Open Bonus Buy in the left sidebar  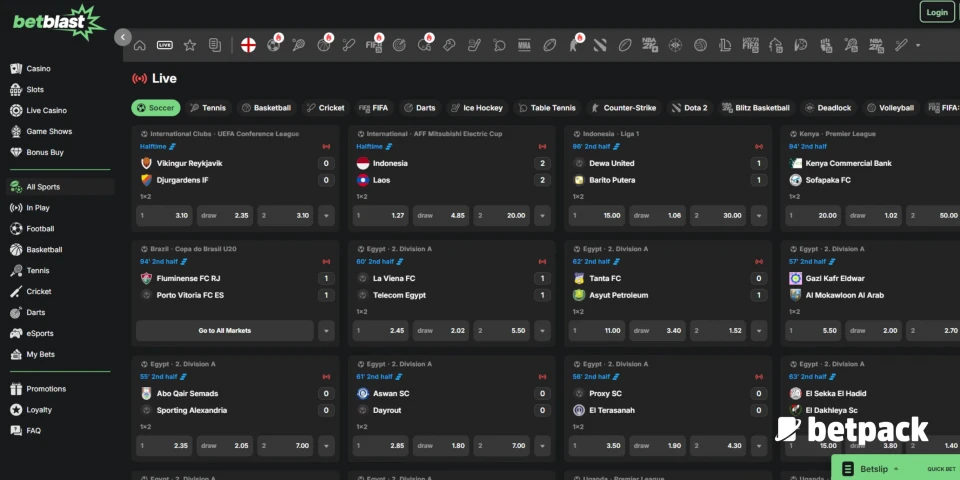(45, 152)
